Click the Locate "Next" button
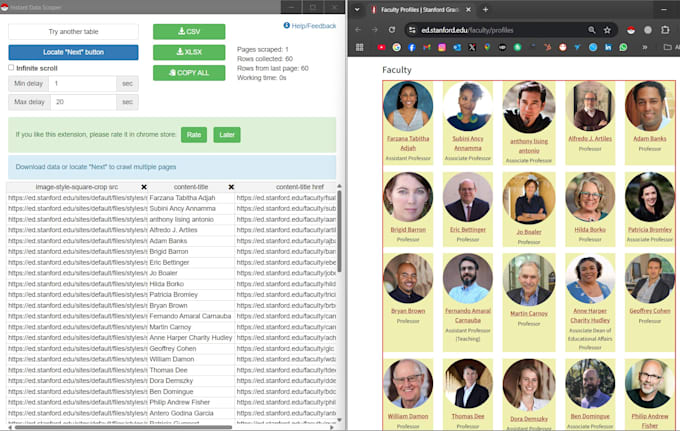The width and height of the screenshot is (680, 431). pos(73,52)
